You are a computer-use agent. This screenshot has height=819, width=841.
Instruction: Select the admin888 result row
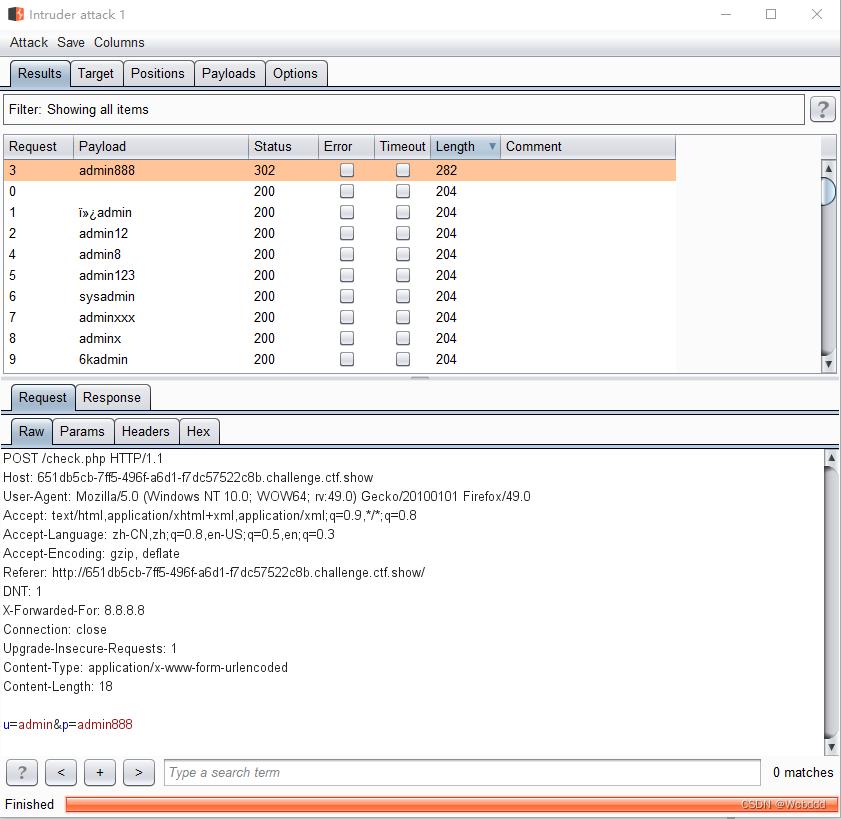point(340,170)
